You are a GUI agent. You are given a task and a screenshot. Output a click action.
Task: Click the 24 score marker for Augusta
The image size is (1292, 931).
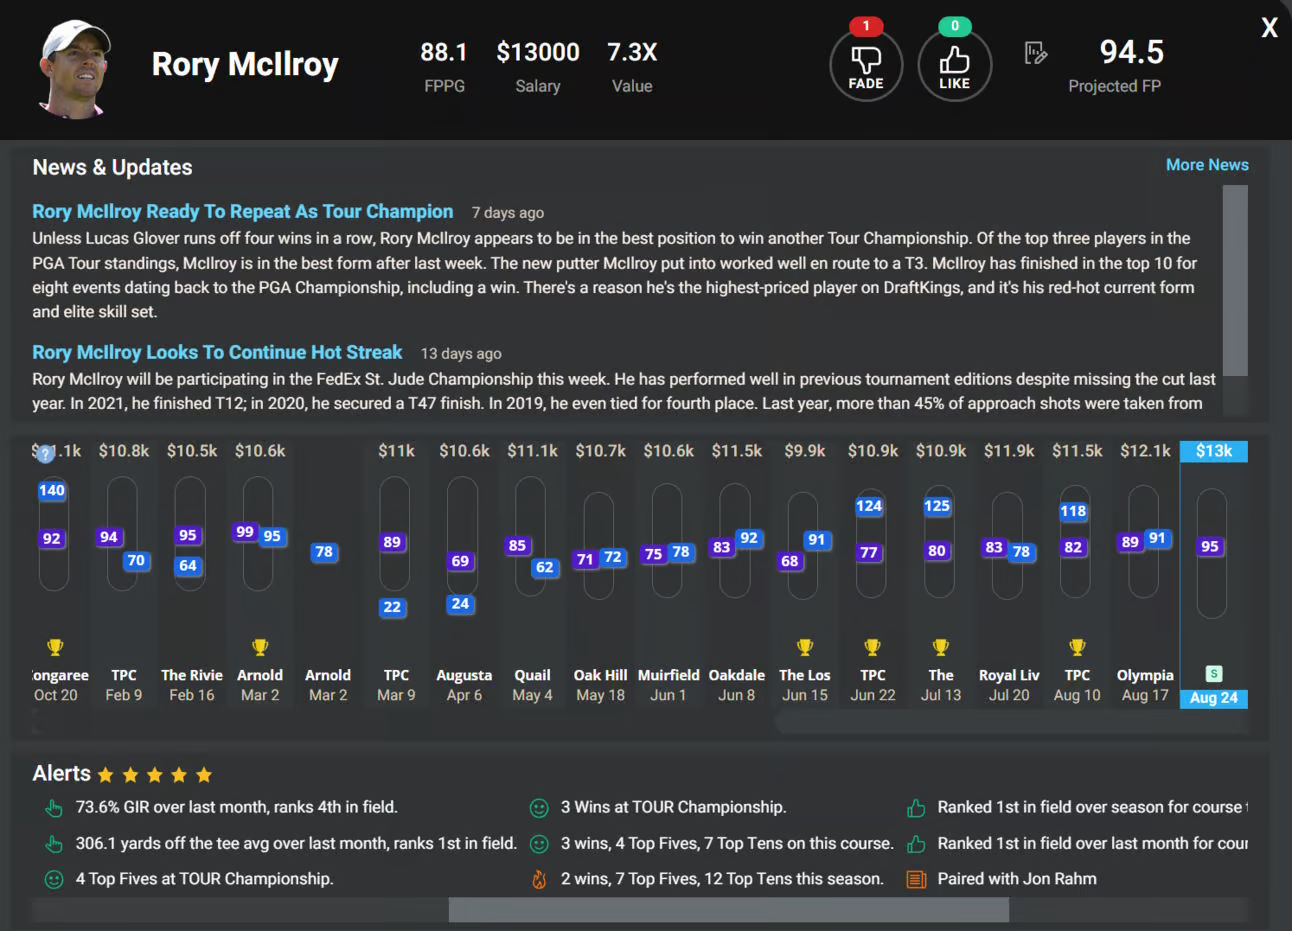[460, 603]
